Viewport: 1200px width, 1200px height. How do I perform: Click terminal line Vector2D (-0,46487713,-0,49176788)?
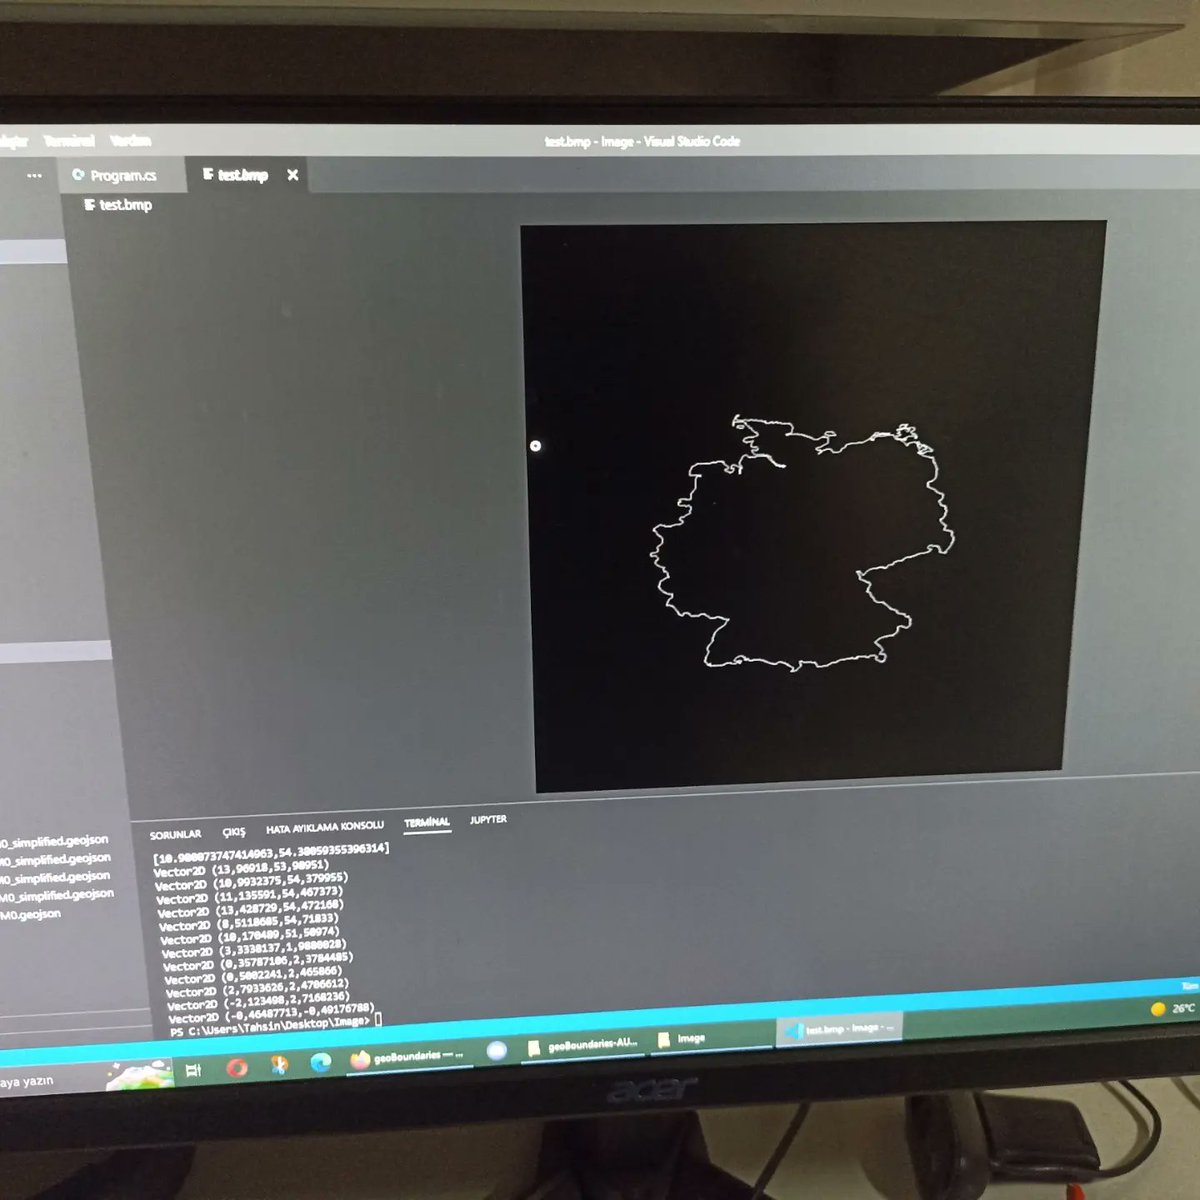(271, 1013)
